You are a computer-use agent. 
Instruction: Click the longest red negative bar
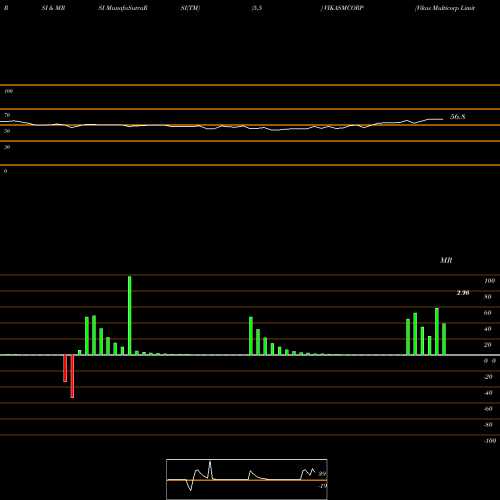[72, 376]
